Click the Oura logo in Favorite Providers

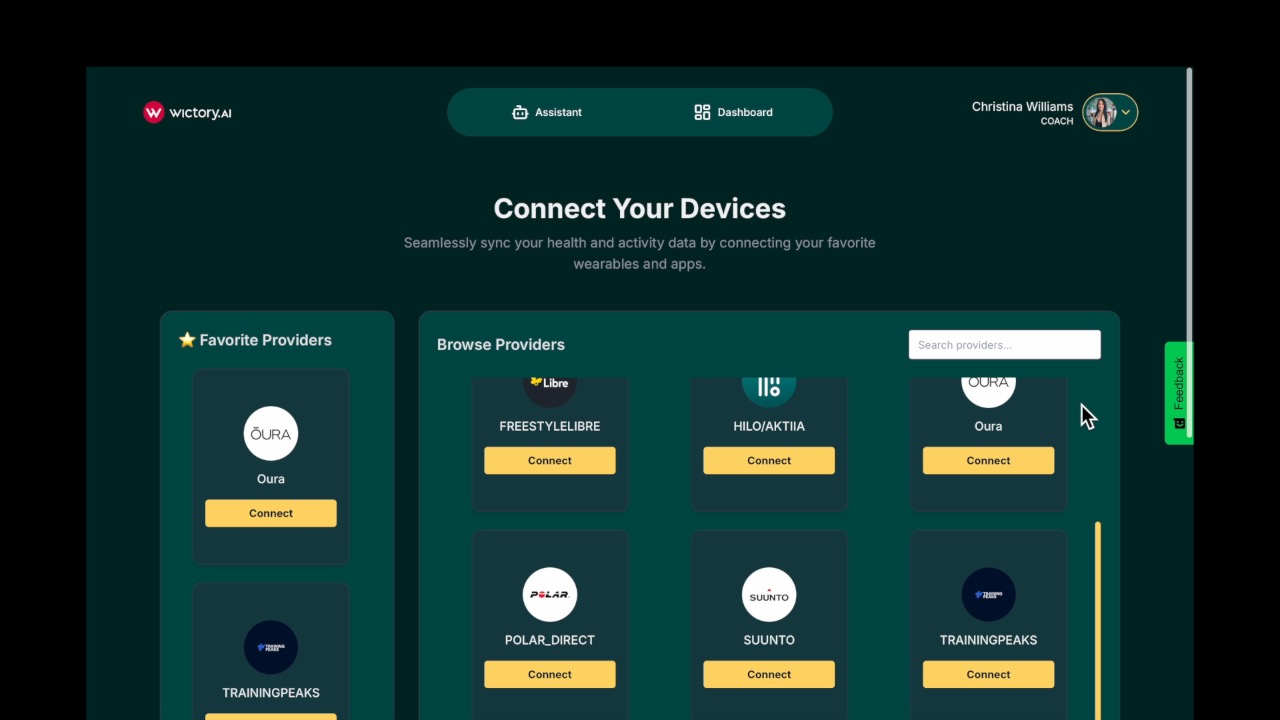pyautogui.click(x=271, y=433)
